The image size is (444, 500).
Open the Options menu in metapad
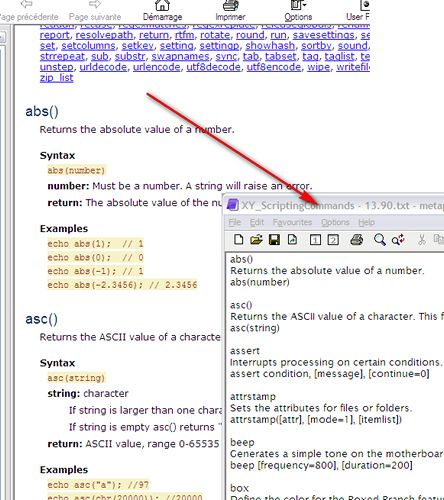335,222
